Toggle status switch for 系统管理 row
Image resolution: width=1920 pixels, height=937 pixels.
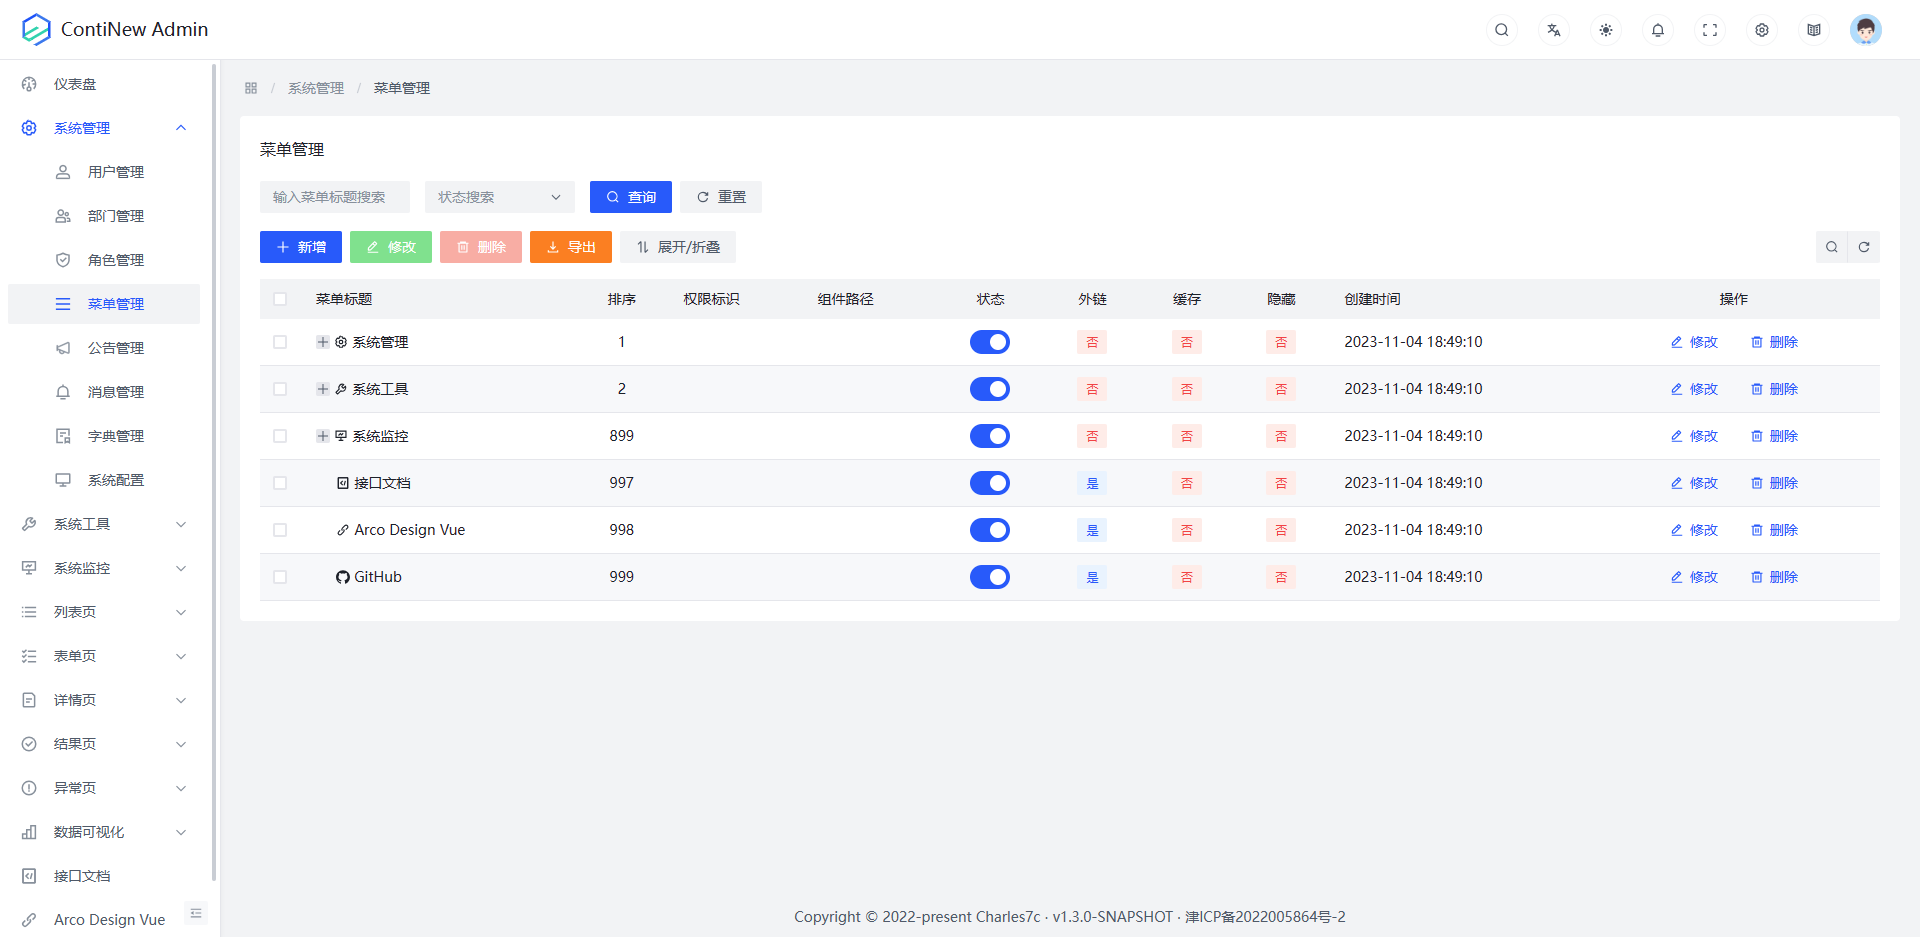pos(989,342)
